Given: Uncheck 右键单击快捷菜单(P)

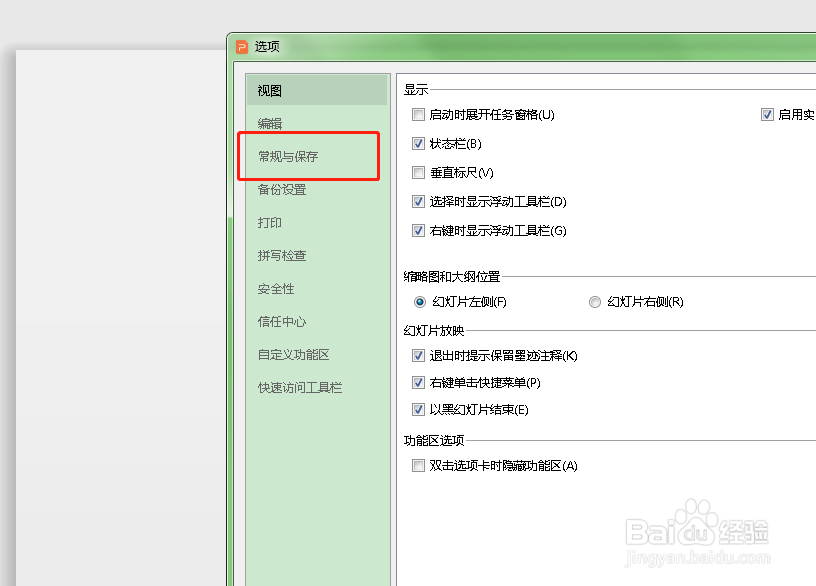Looking at the screenshot, I should click(418, 383).
